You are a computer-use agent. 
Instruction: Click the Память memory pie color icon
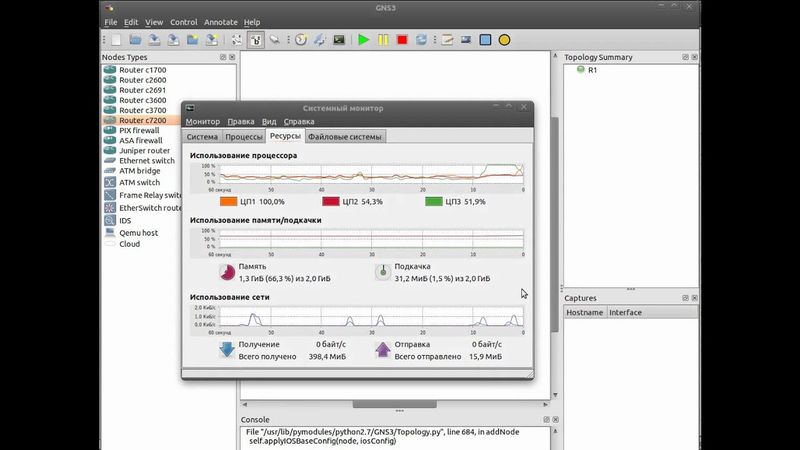(x=227, y=272)
